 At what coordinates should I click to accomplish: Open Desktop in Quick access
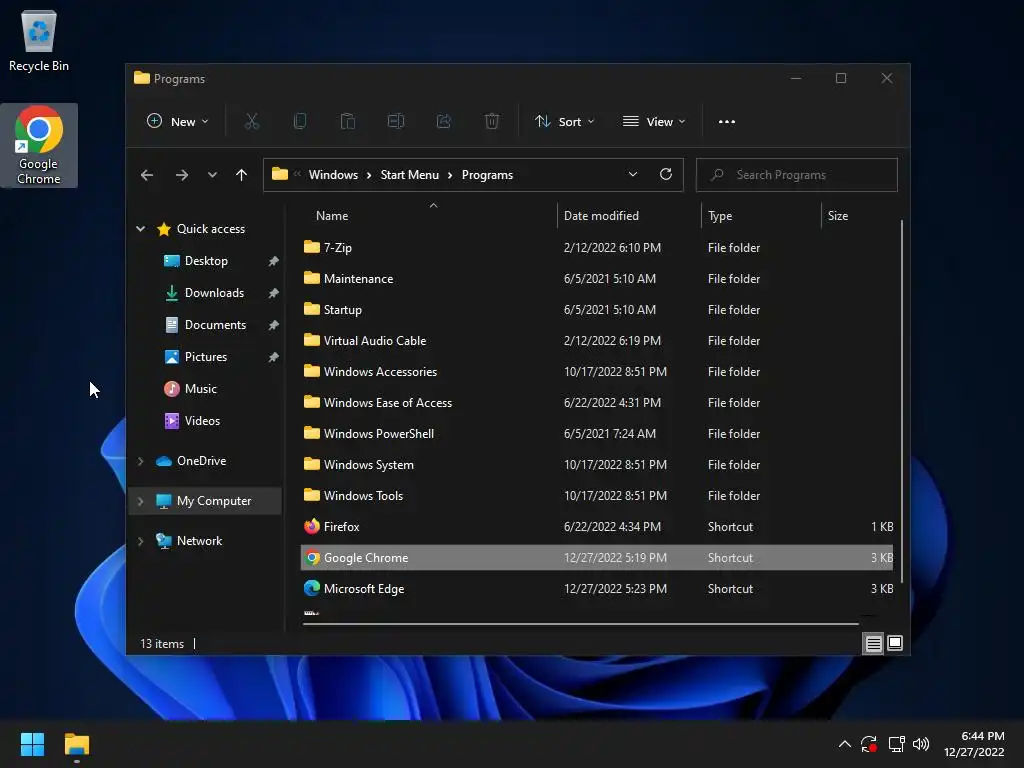[x=206, y=261]
